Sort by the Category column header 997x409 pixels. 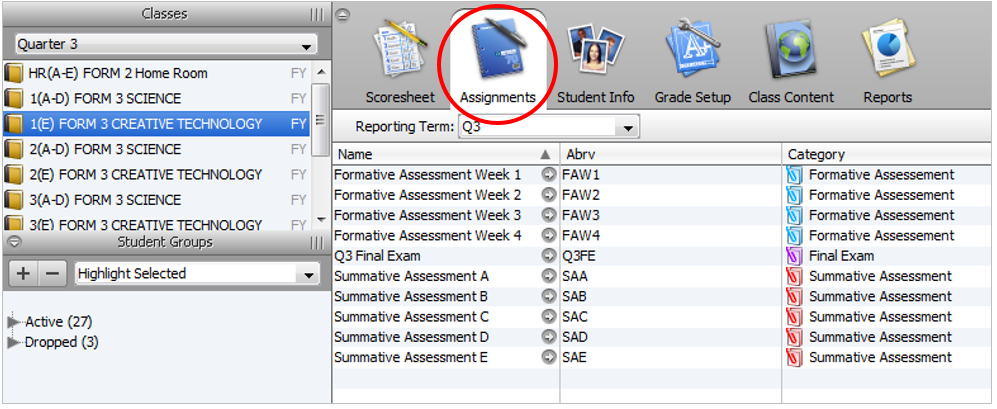pyautogui.click(x=888, y=155)
